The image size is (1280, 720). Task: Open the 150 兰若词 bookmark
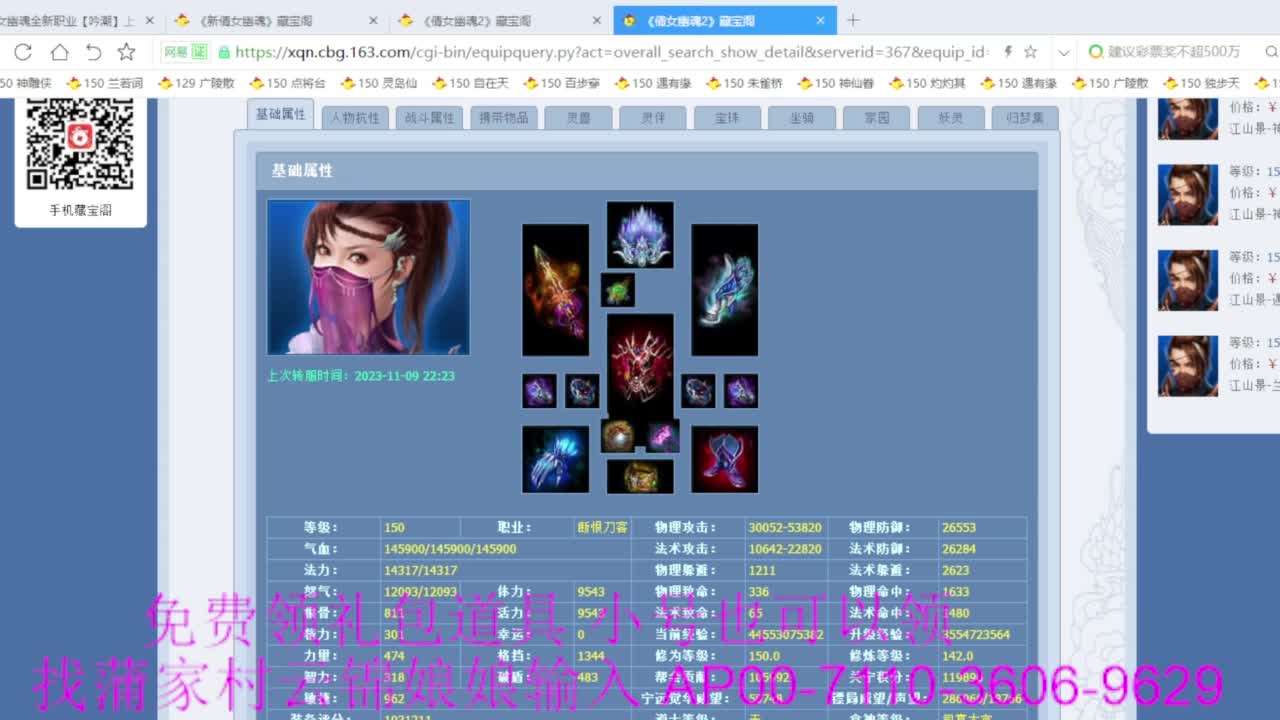[104, 83]
